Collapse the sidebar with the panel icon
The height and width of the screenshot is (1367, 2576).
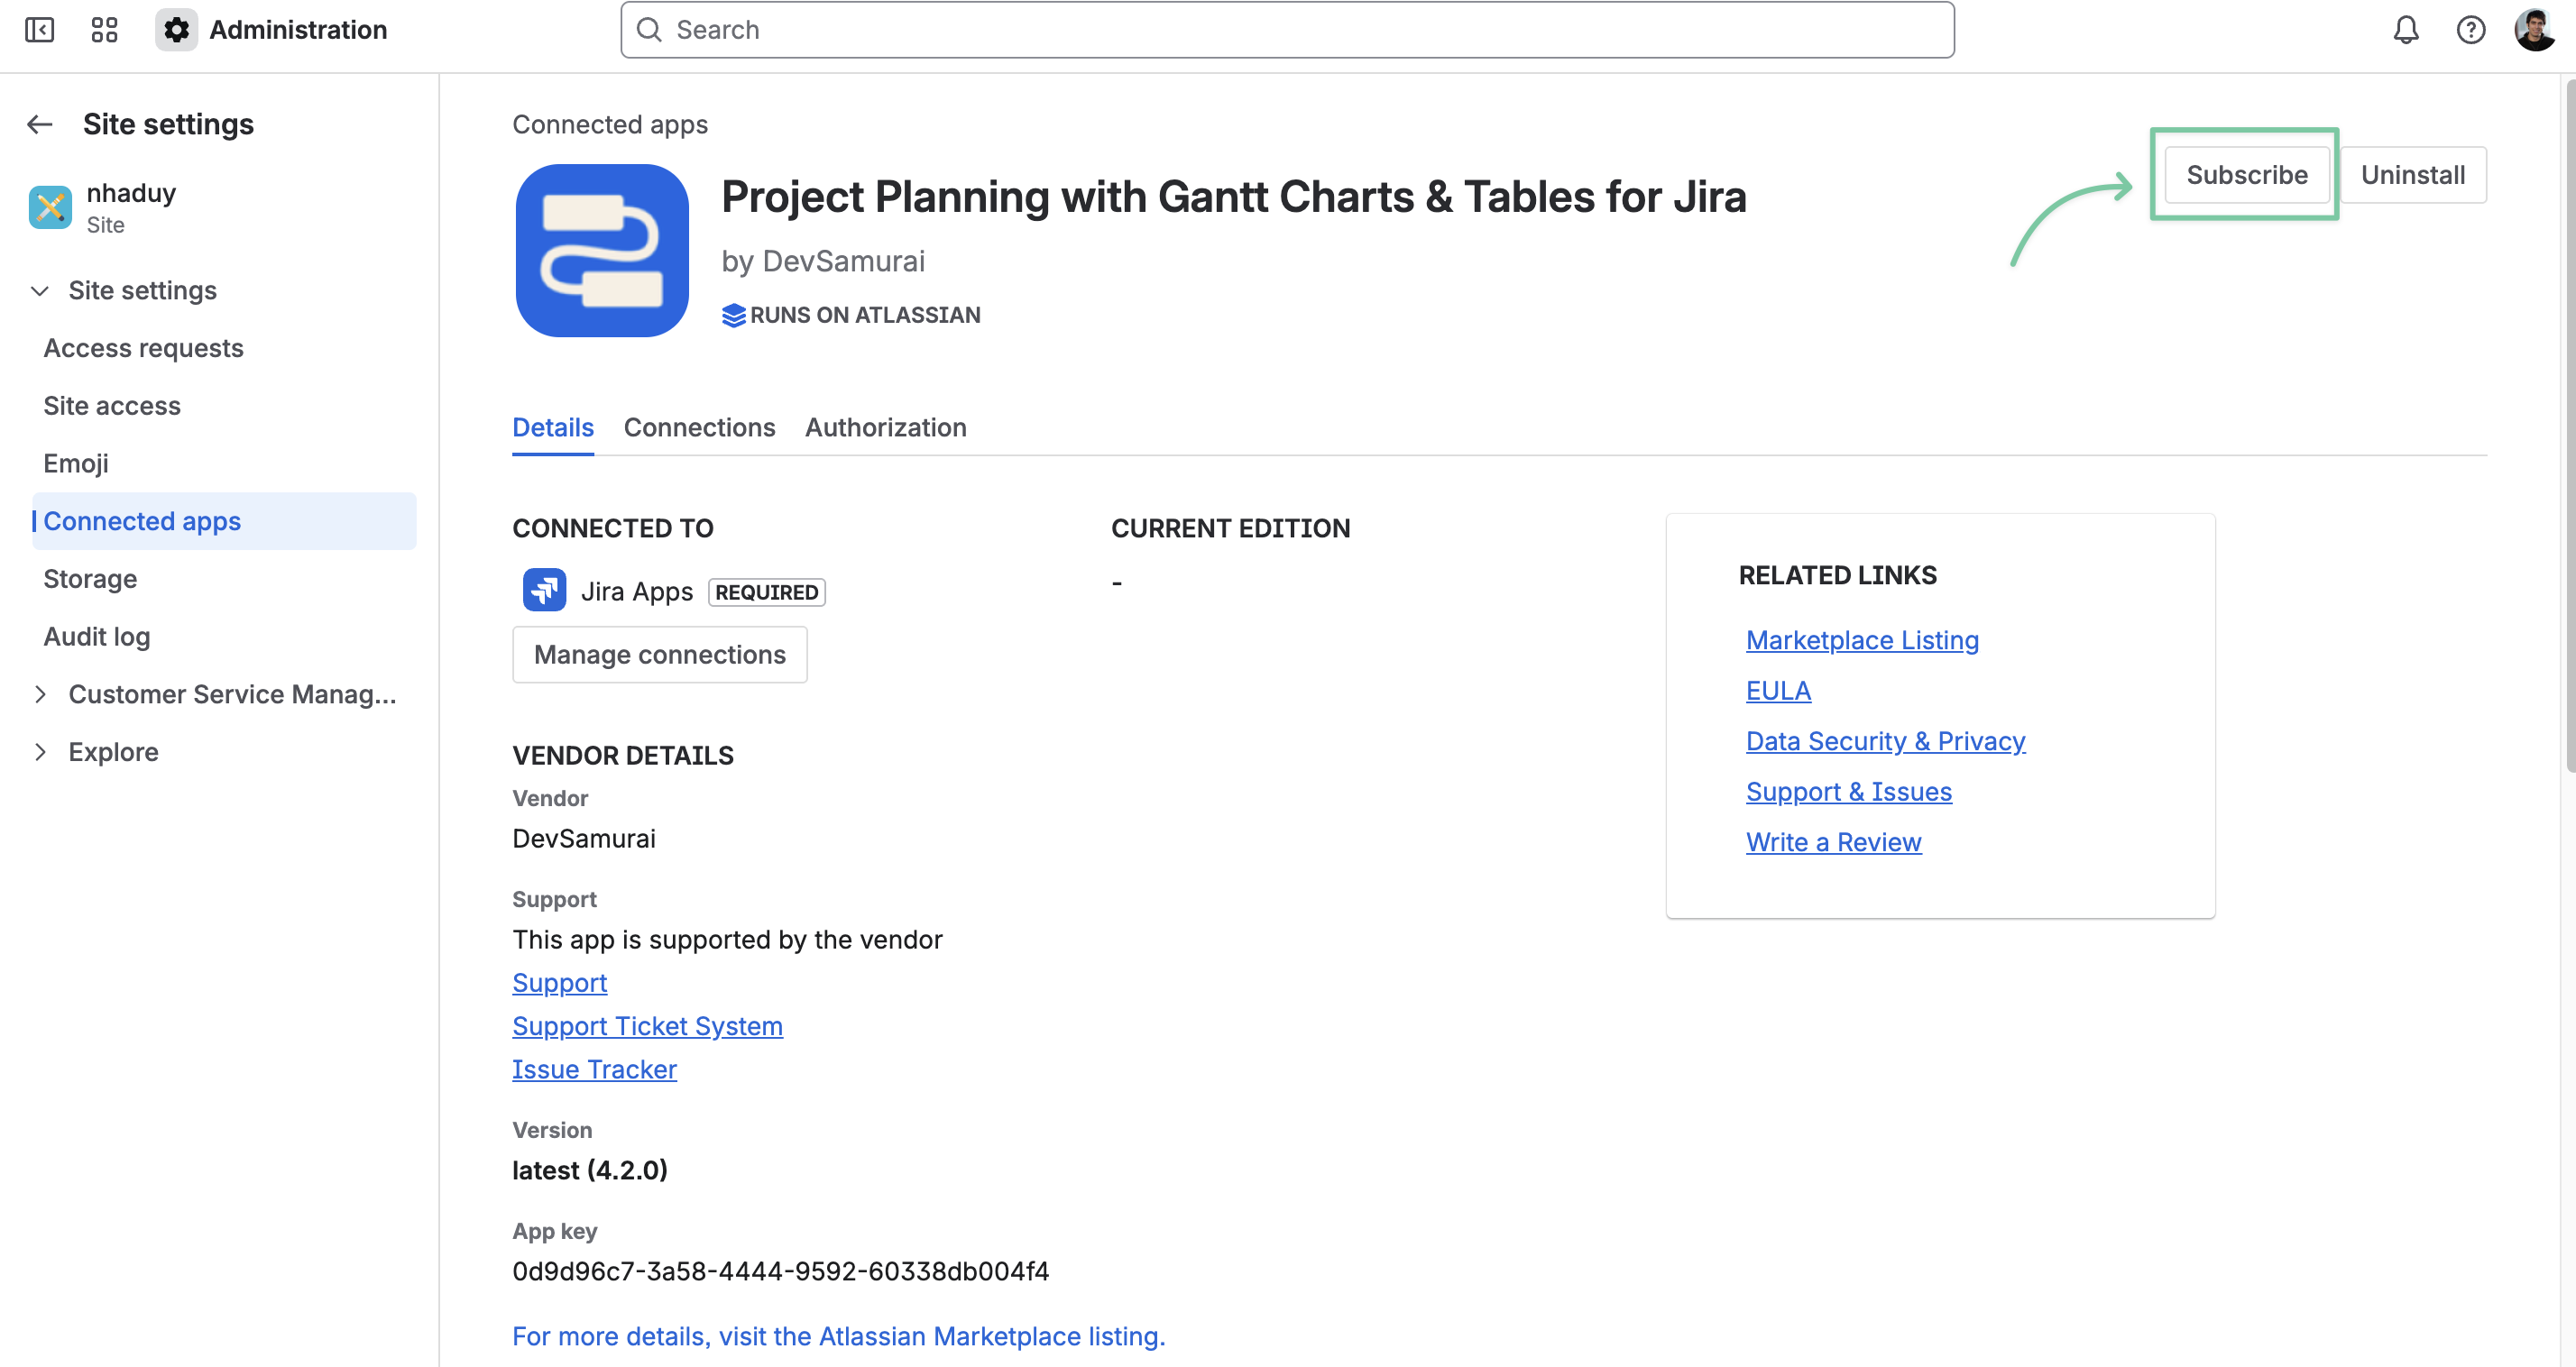pos(39,30)
